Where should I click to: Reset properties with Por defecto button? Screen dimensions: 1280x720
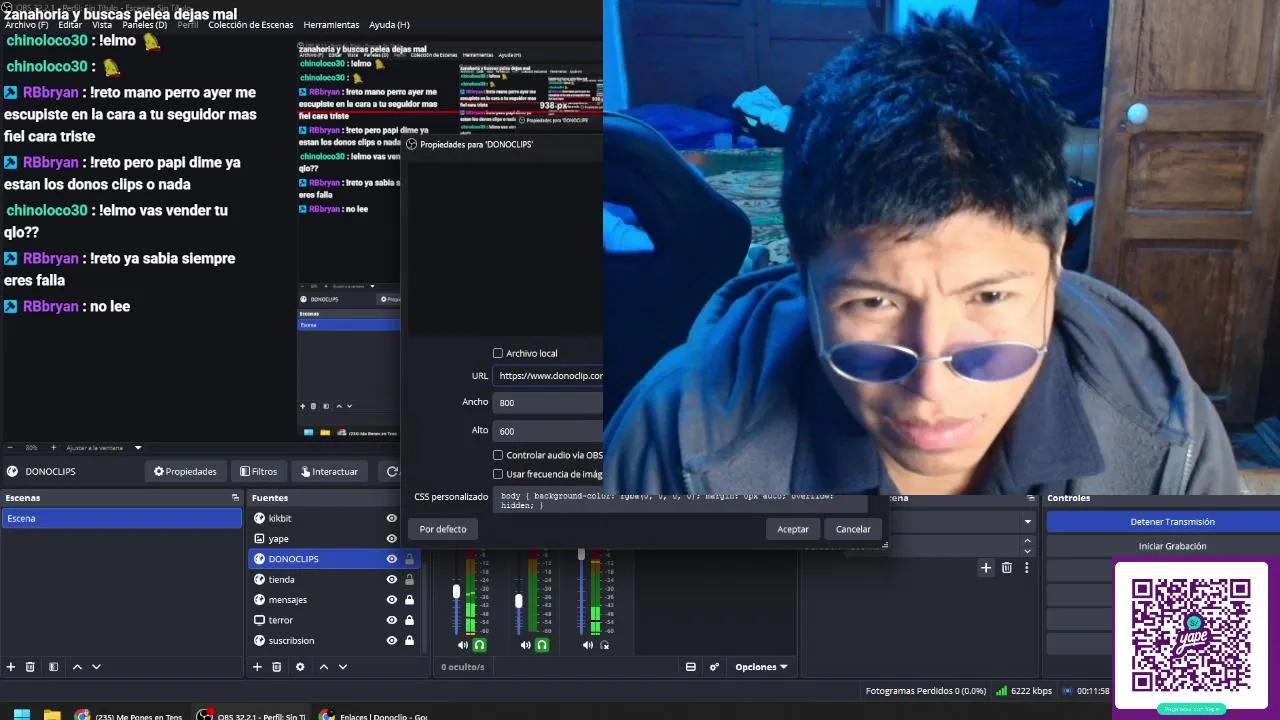(443, 529)
